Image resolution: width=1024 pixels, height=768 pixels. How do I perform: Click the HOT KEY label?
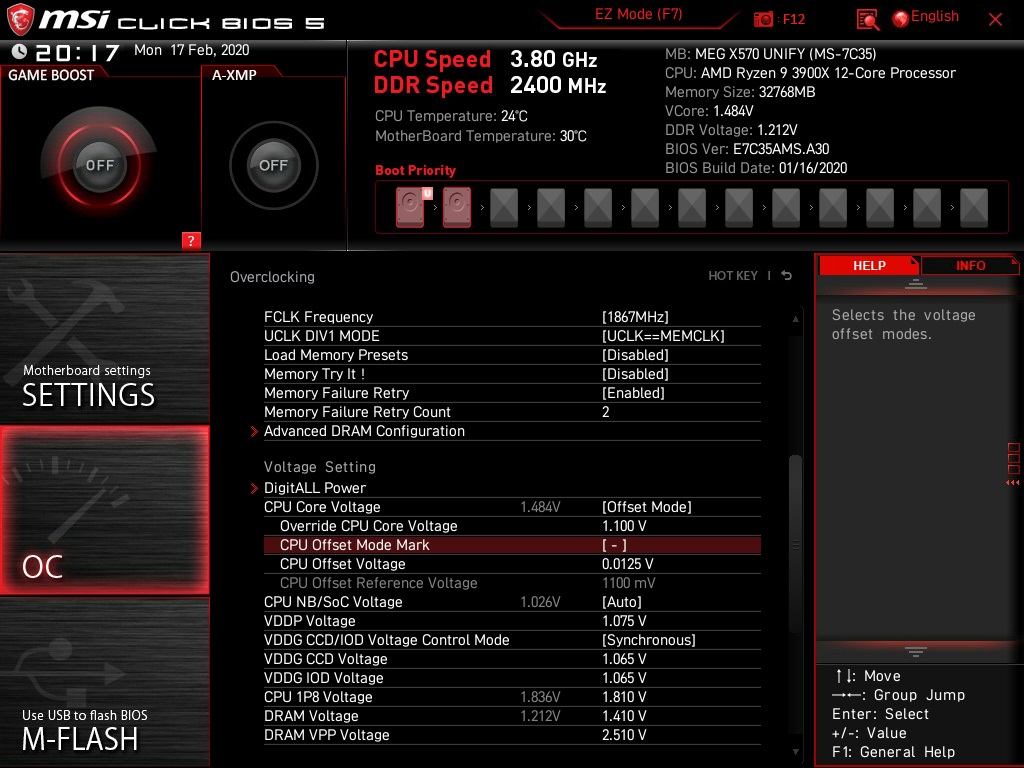(733, 276)
